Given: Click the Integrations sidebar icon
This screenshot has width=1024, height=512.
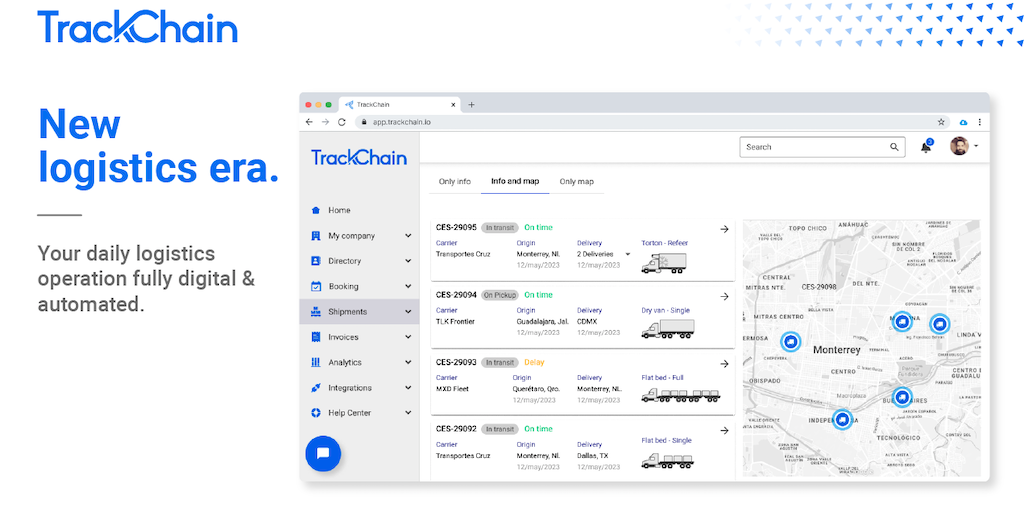Looking at the screenshot, I should coord(316,388).
